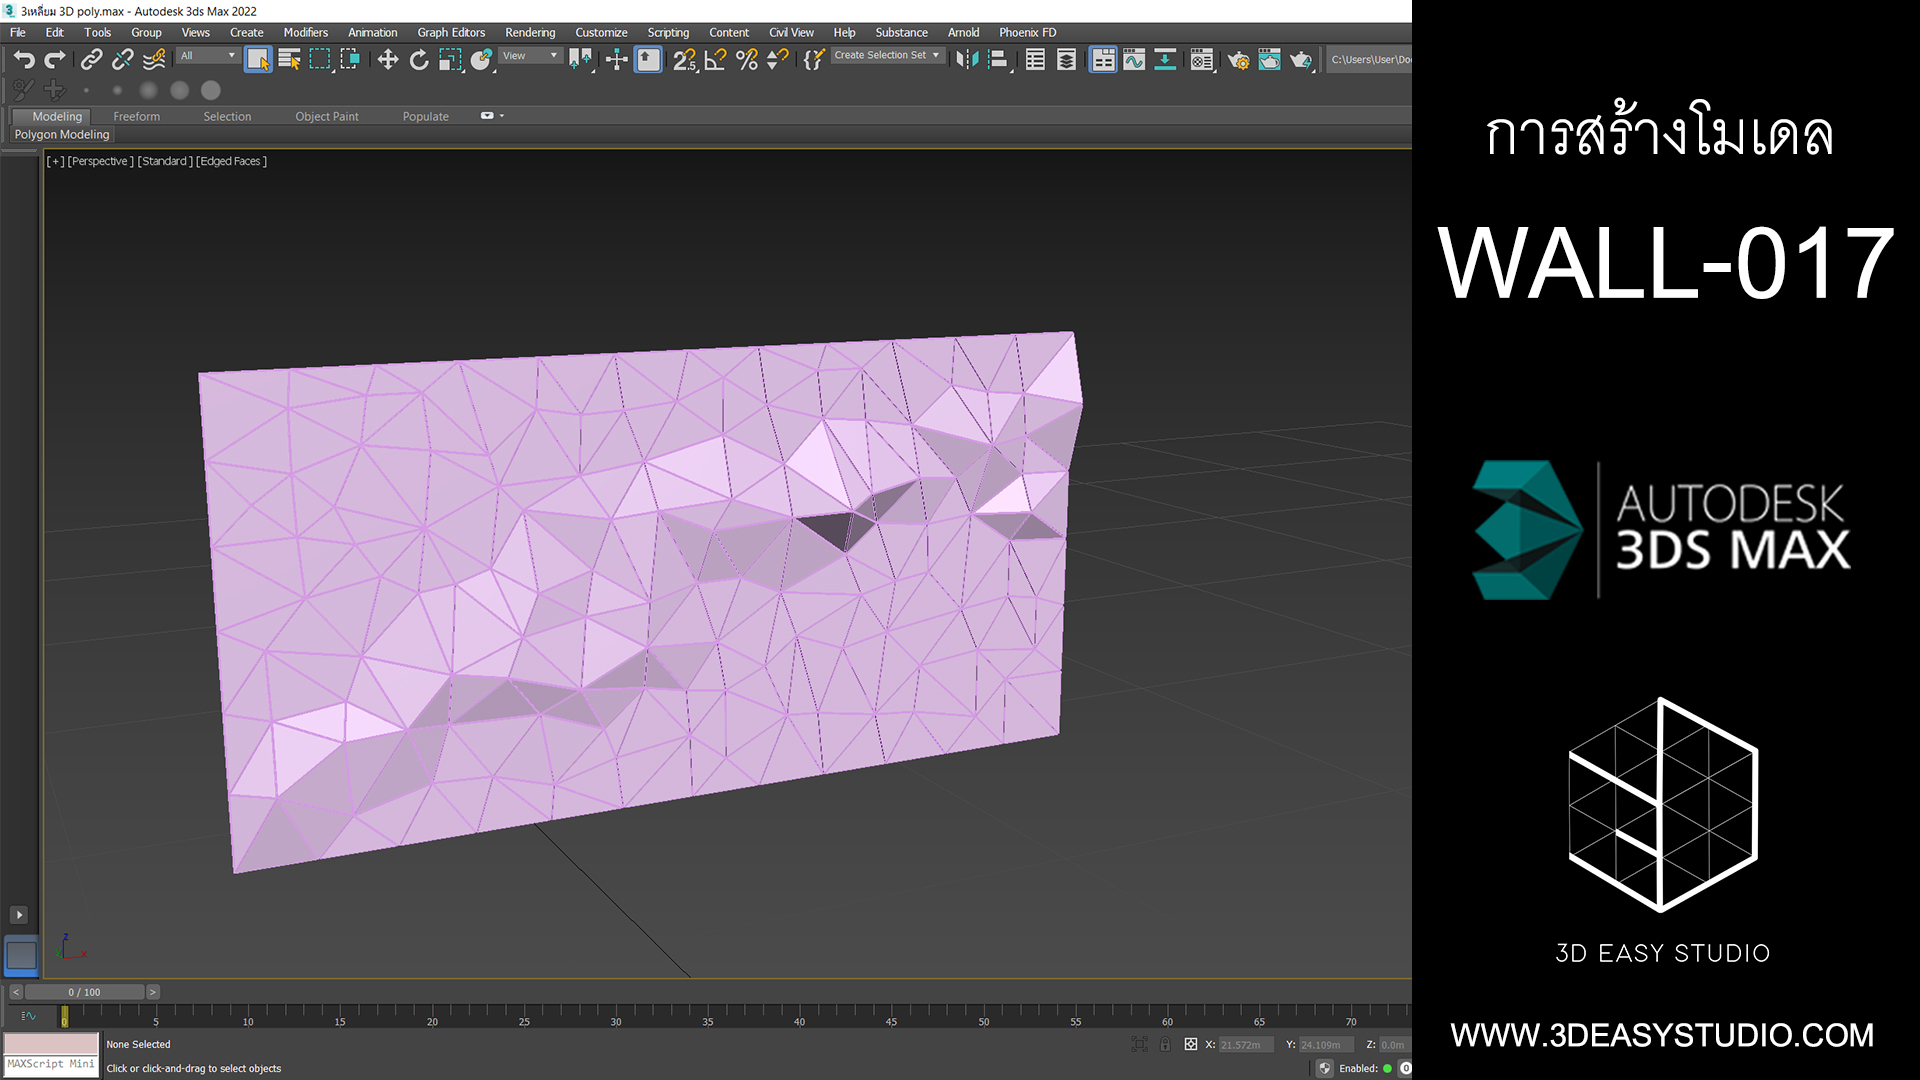The height and width of the screenshot is (1080, 1920).
Task: Open Create Selection Set dropdown
Action: click(x=886, y=56)
